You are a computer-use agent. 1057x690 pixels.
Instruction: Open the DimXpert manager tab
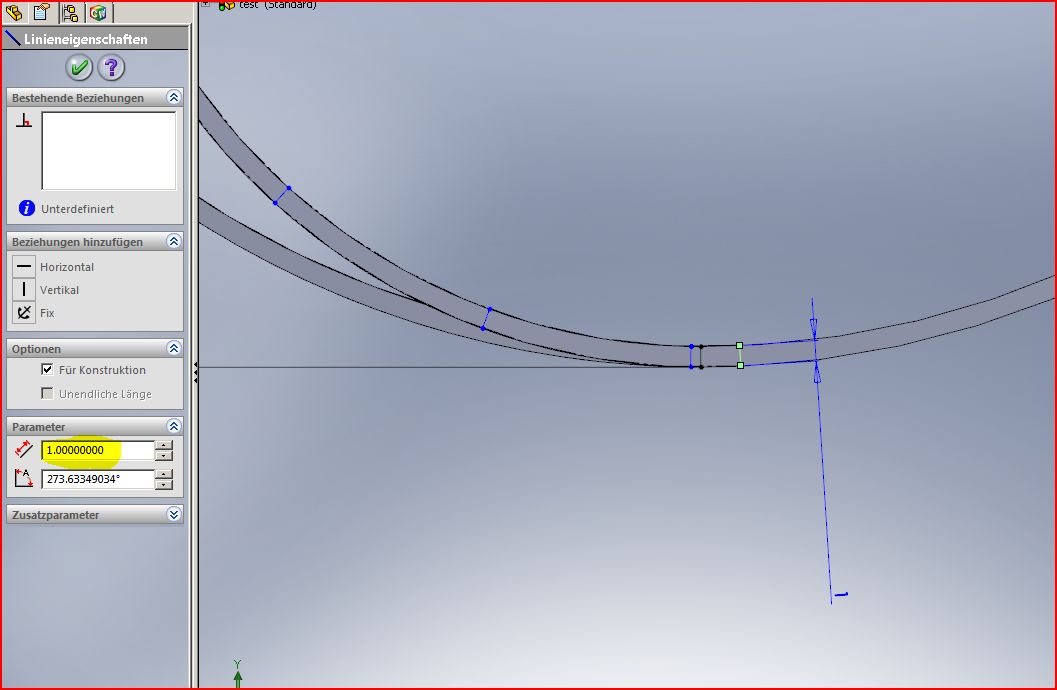[98, 11]
